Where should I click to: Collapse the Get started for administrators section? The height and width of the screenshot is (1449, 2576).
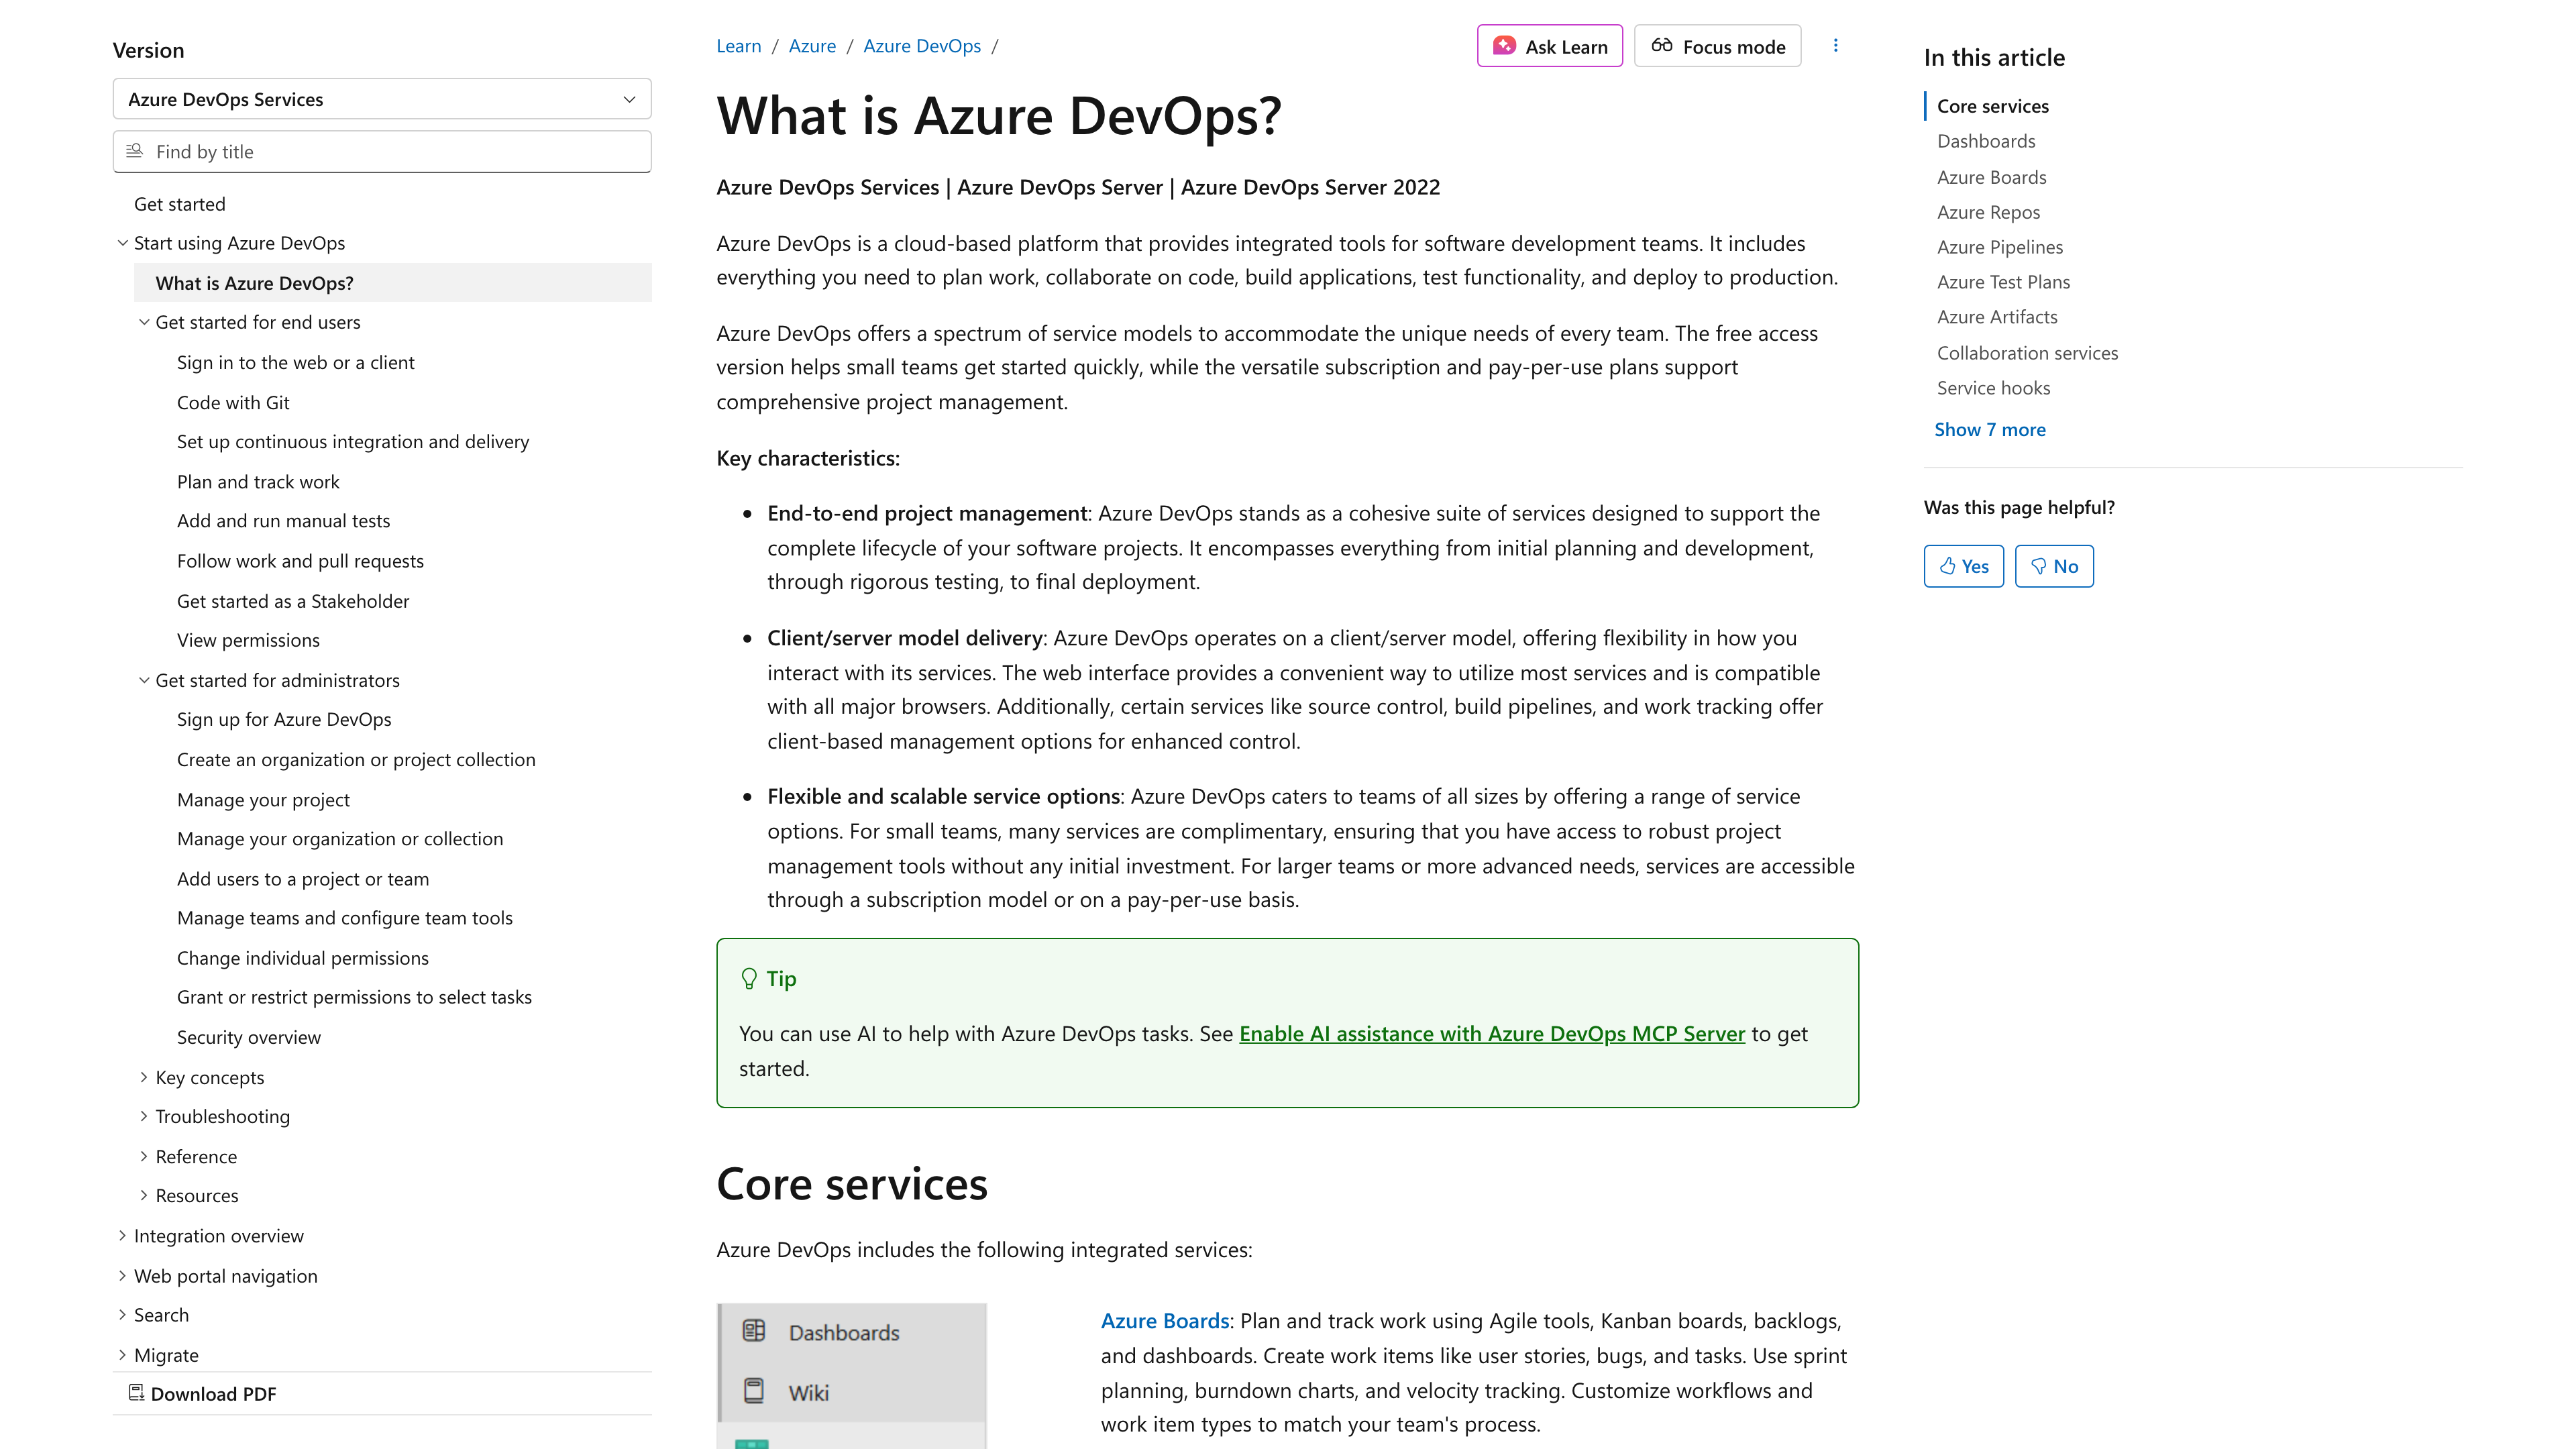144,680
